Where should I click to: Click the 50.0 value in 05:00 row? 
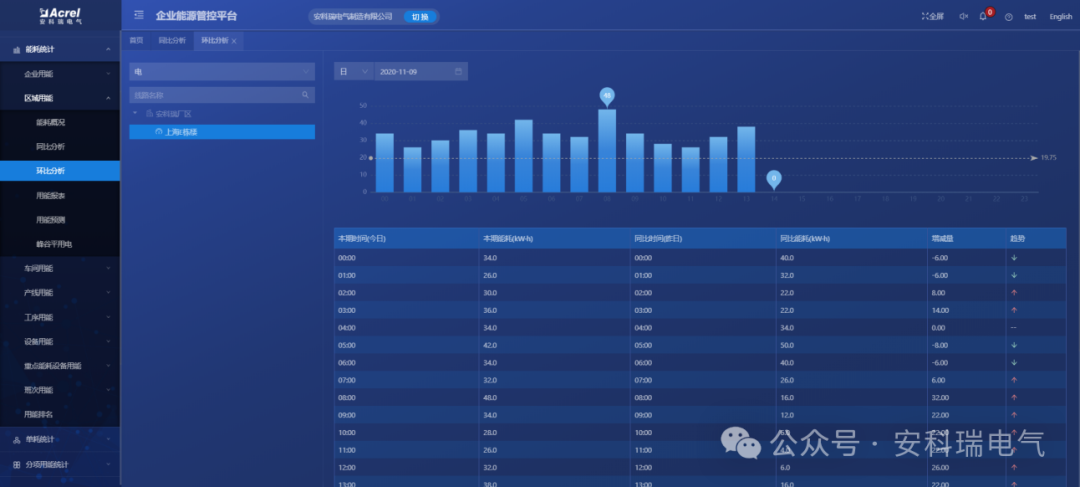click(x=787, y=345)
